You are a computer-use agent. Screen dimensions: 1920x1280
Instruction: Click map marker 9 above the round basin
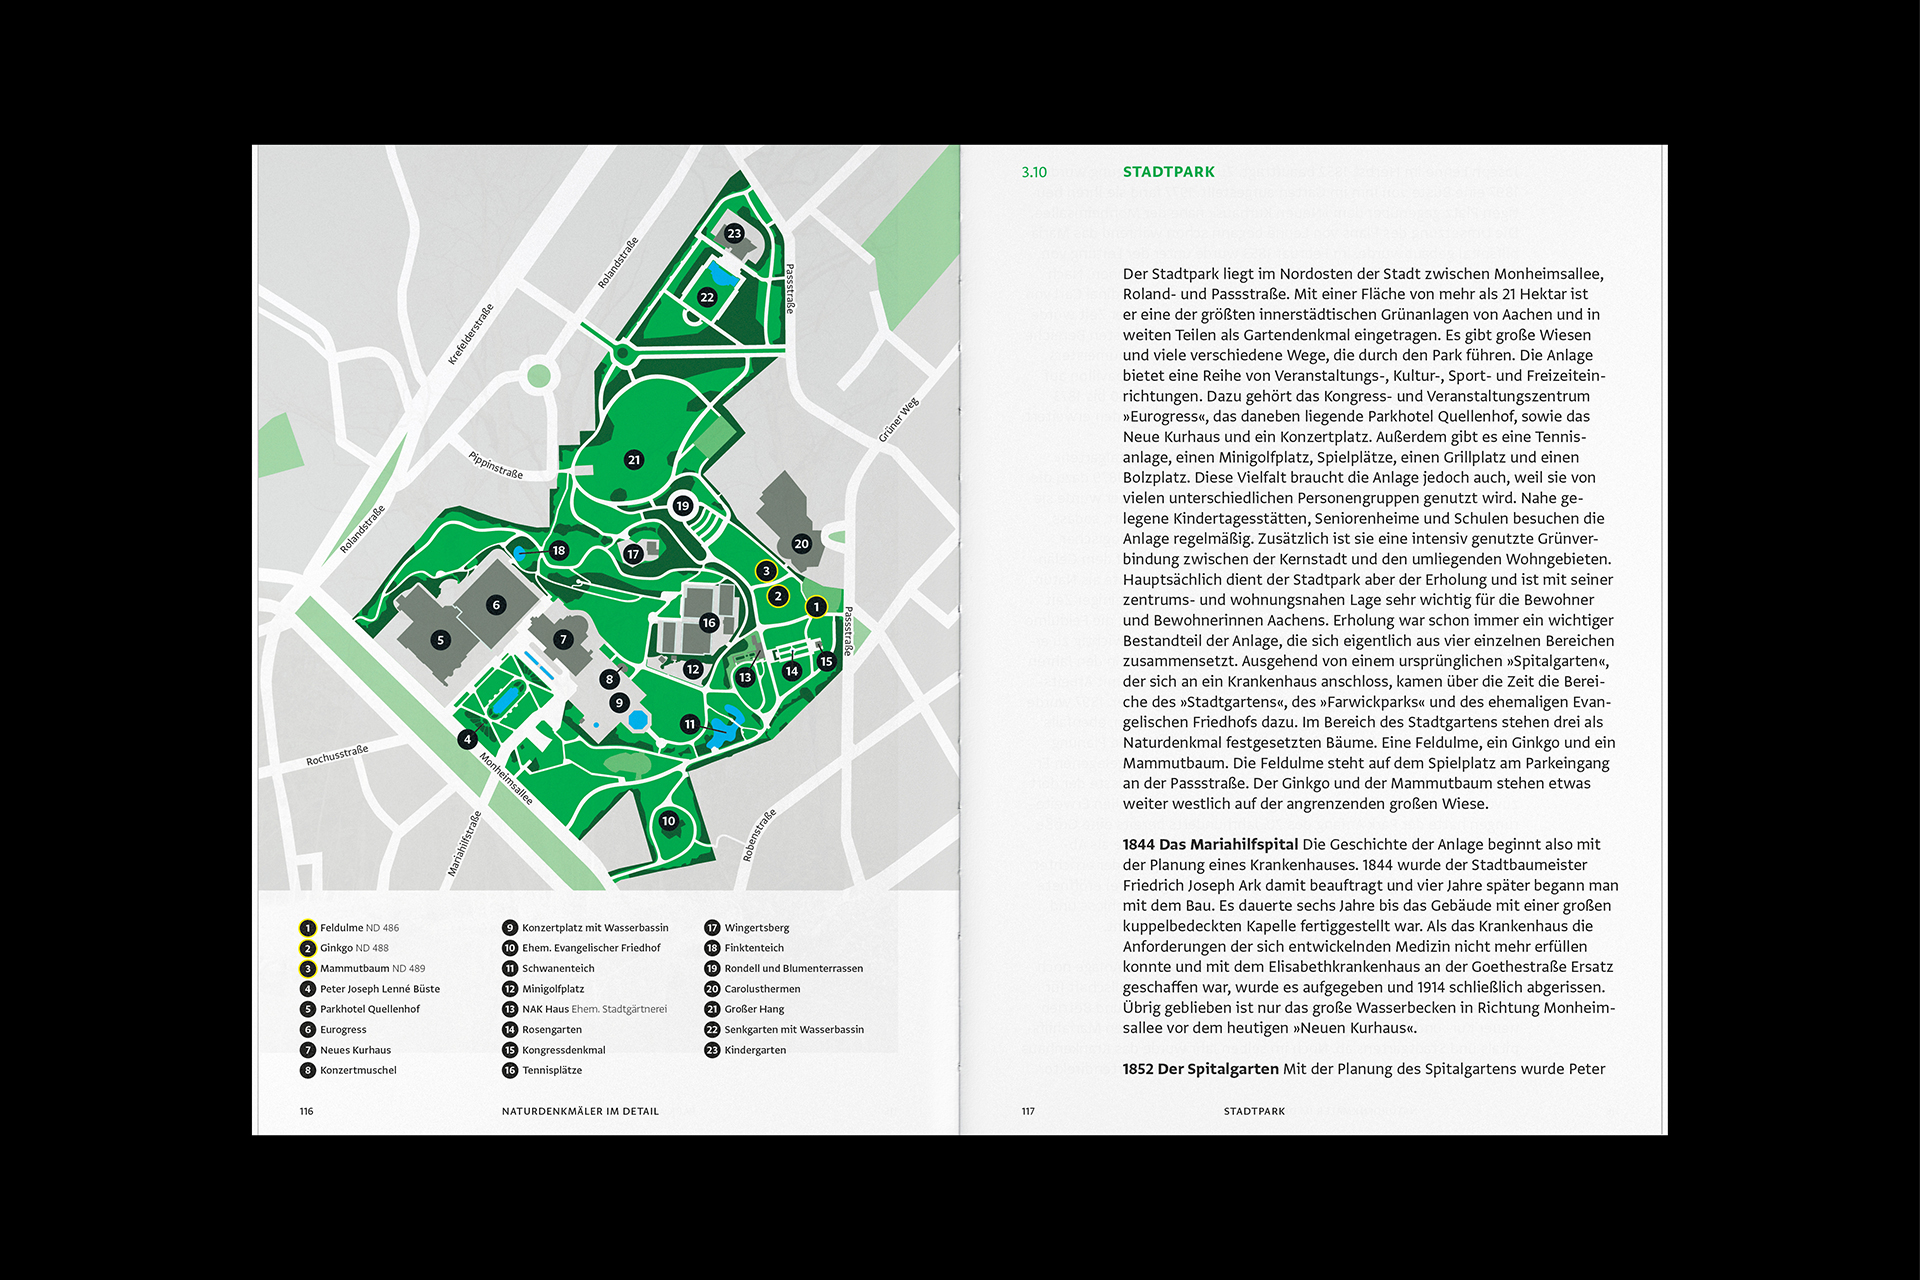(620, 703)
